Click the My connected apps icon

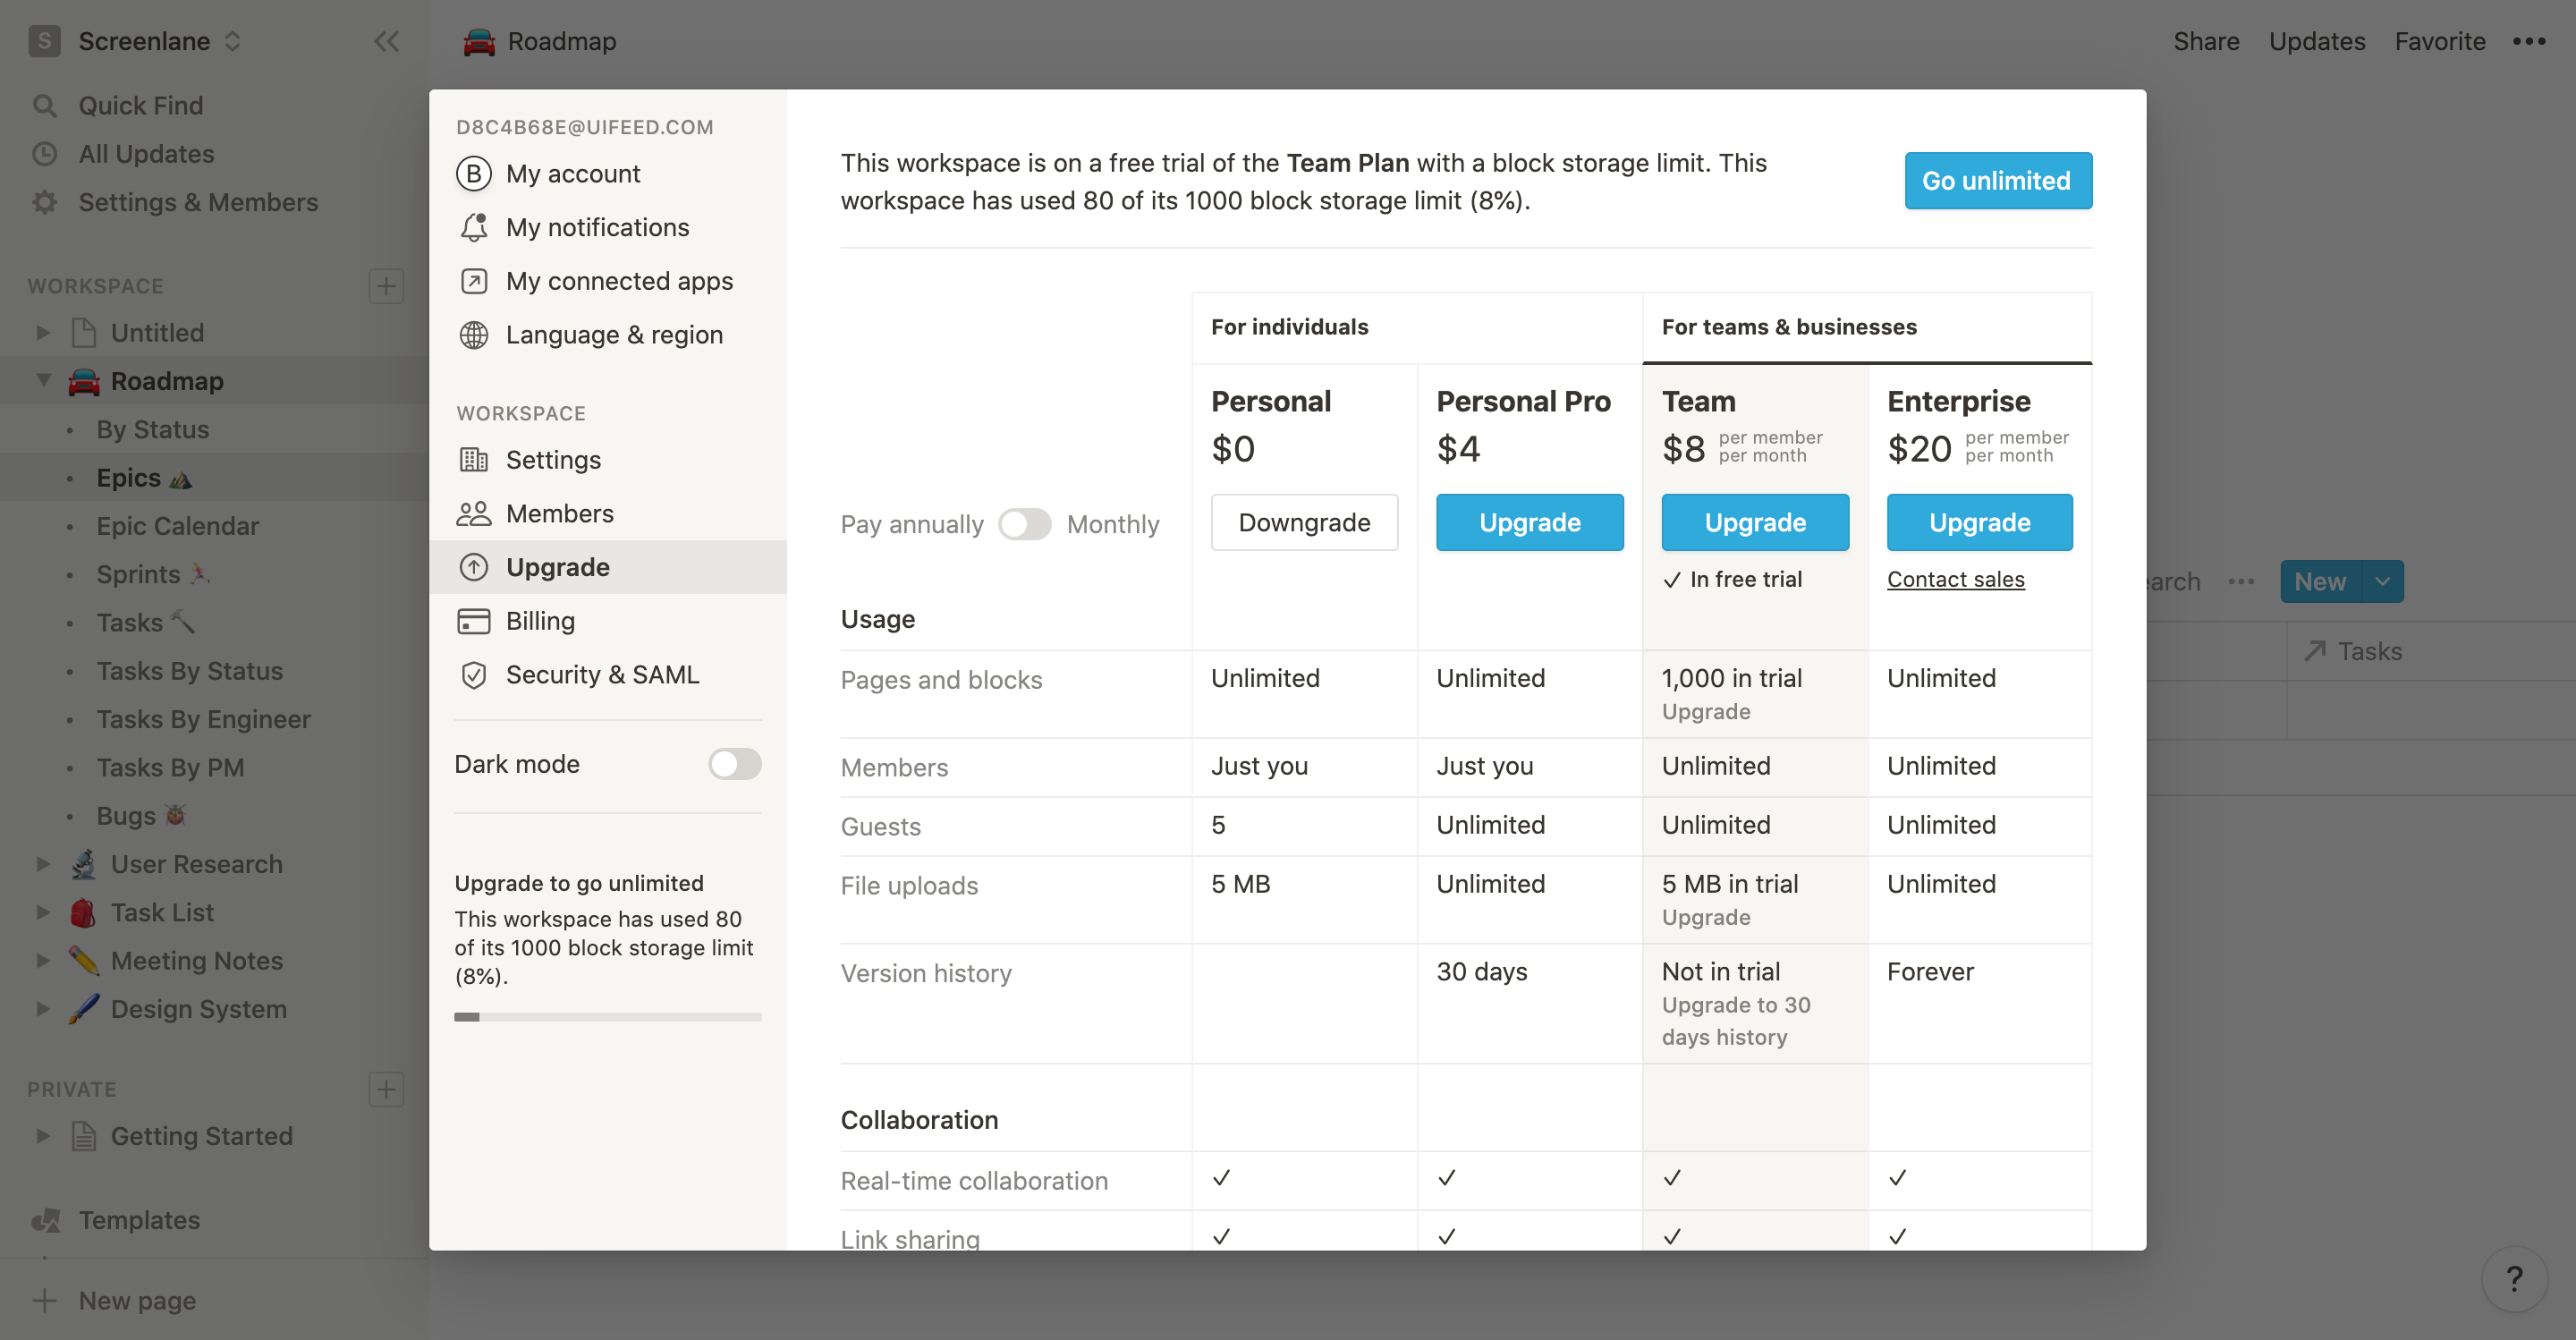coord(475,280)
